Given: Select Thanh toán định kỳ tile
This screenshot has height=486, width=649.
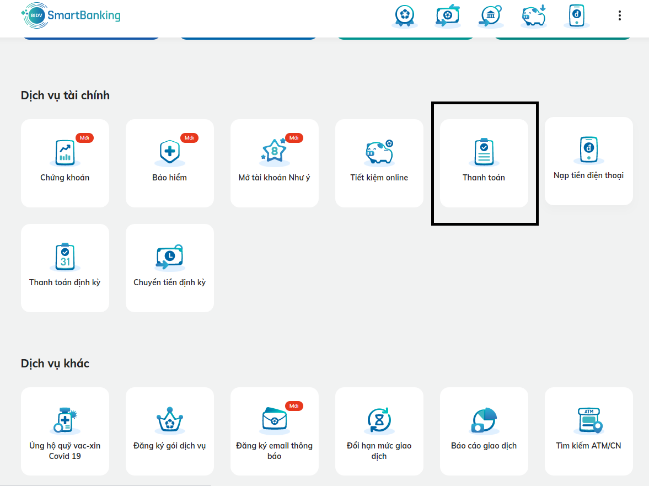Looking at the screenshot, I should (x=65, y=268).
